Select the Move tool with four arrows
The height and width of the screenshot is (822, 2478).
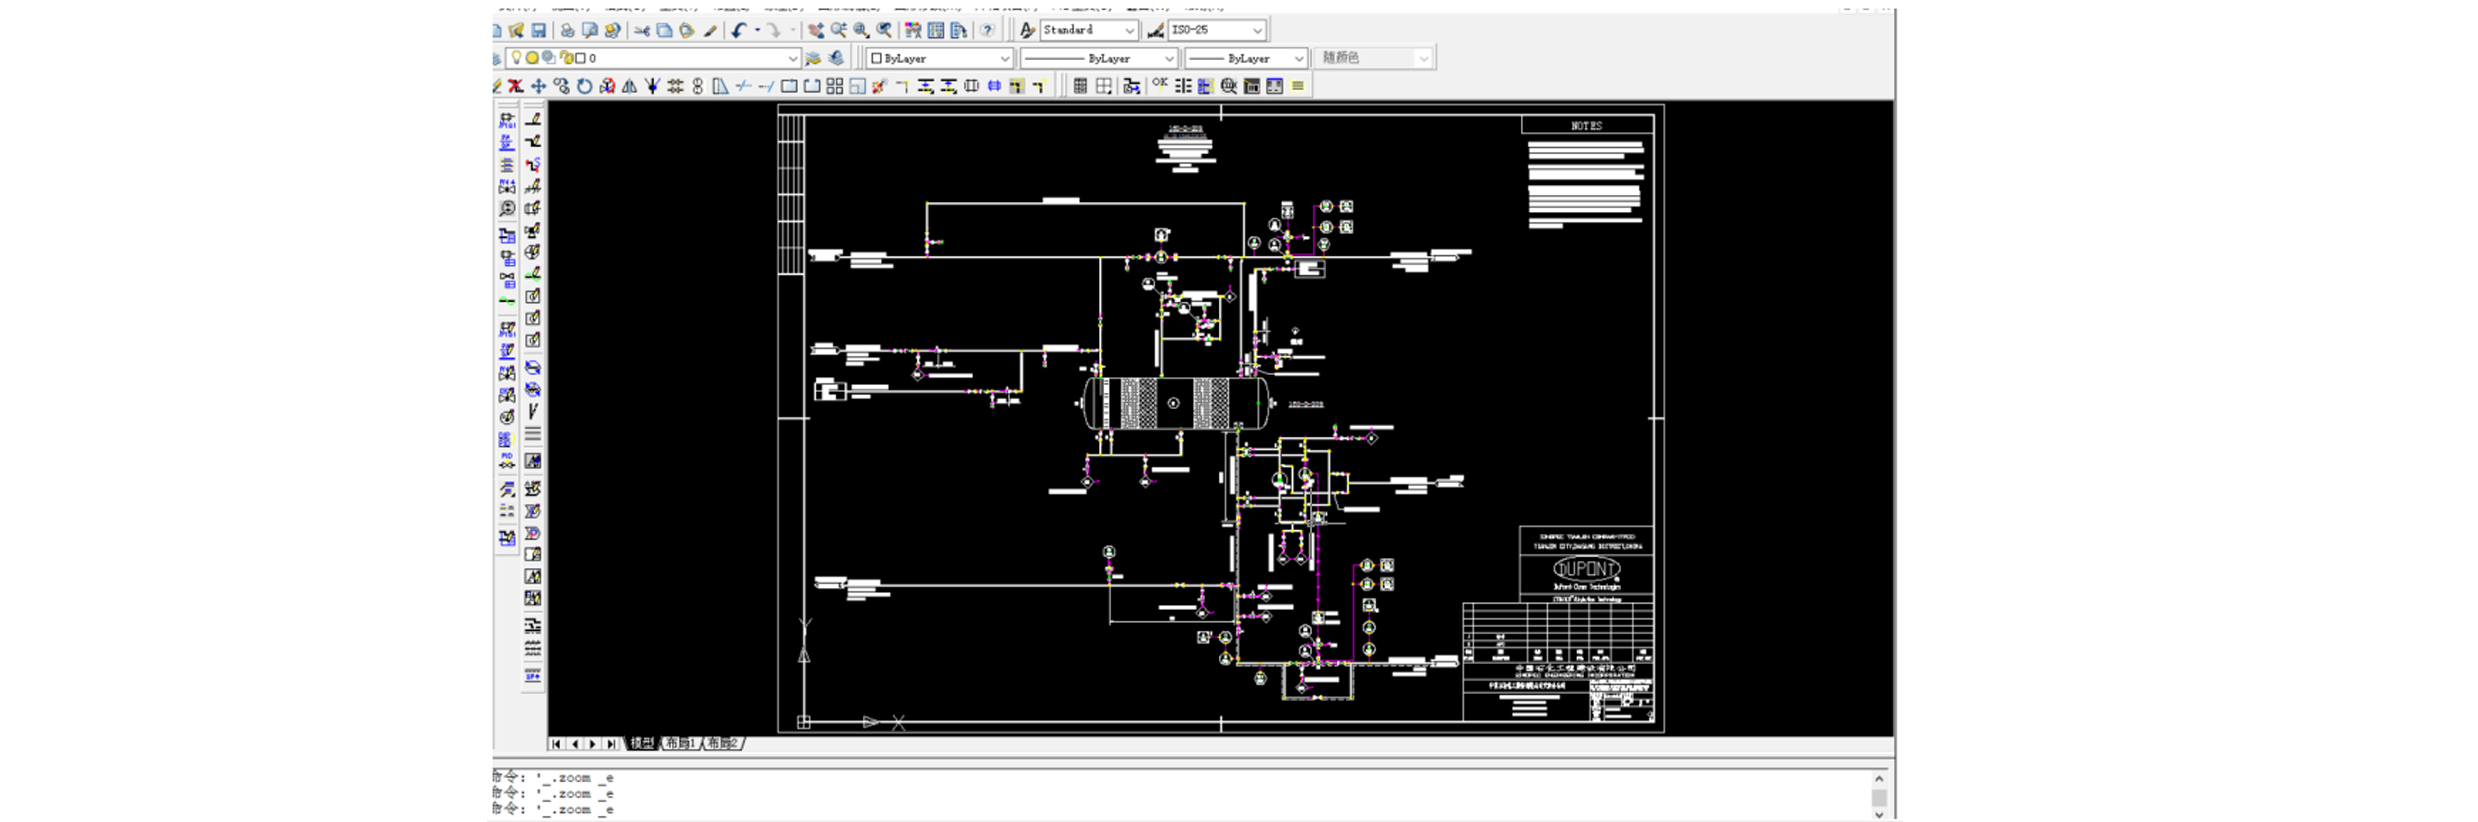pos(538,87)
